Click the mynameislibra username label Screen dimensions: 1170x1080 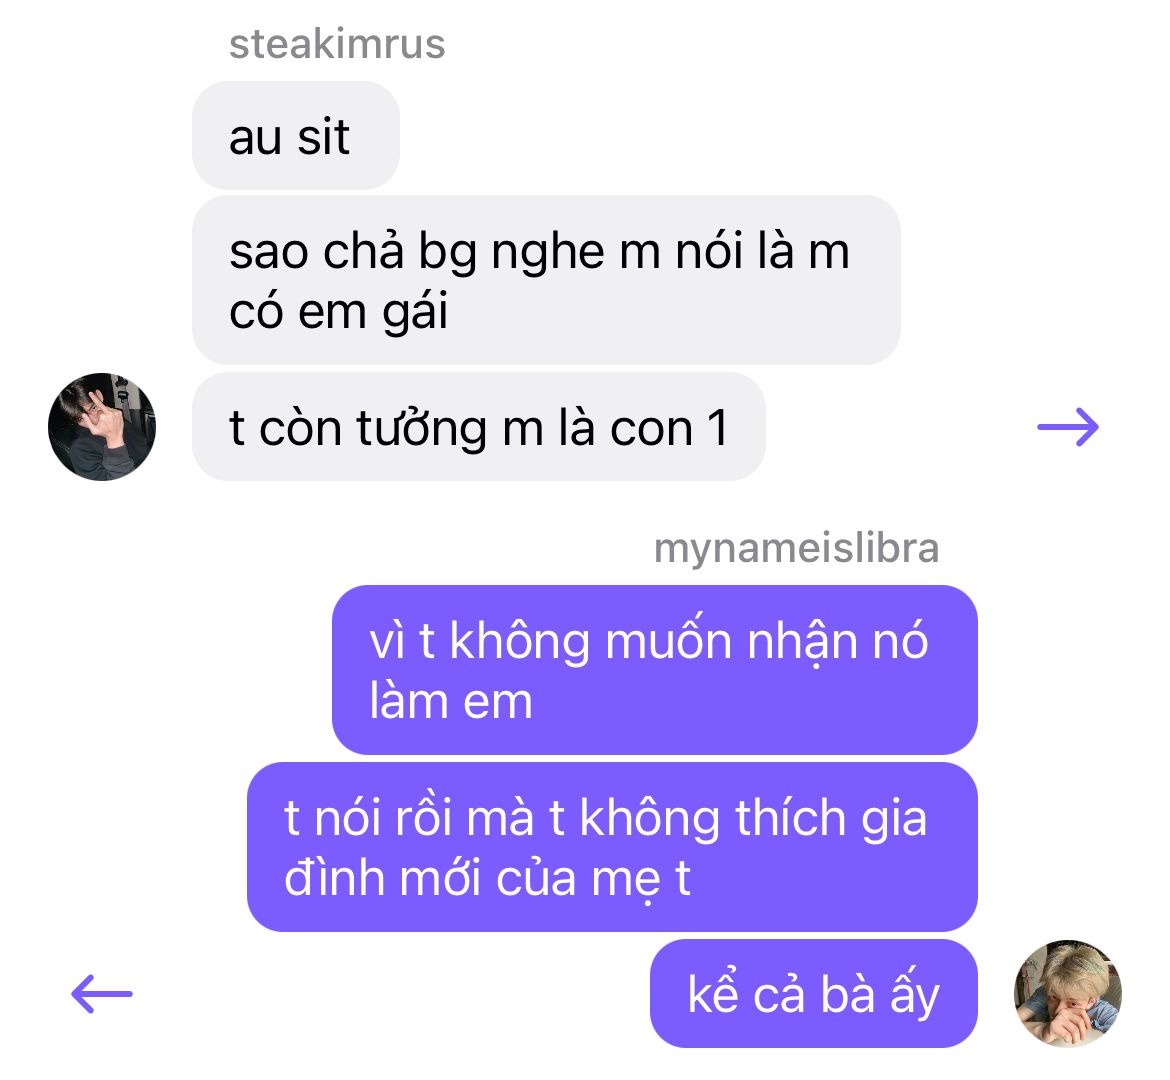796,548
